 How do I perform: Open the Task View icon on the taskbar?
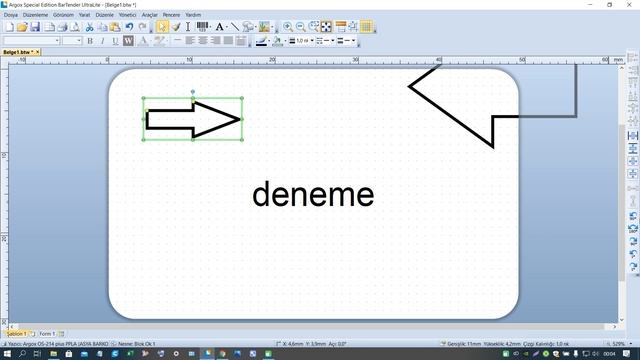coord(37,353)
